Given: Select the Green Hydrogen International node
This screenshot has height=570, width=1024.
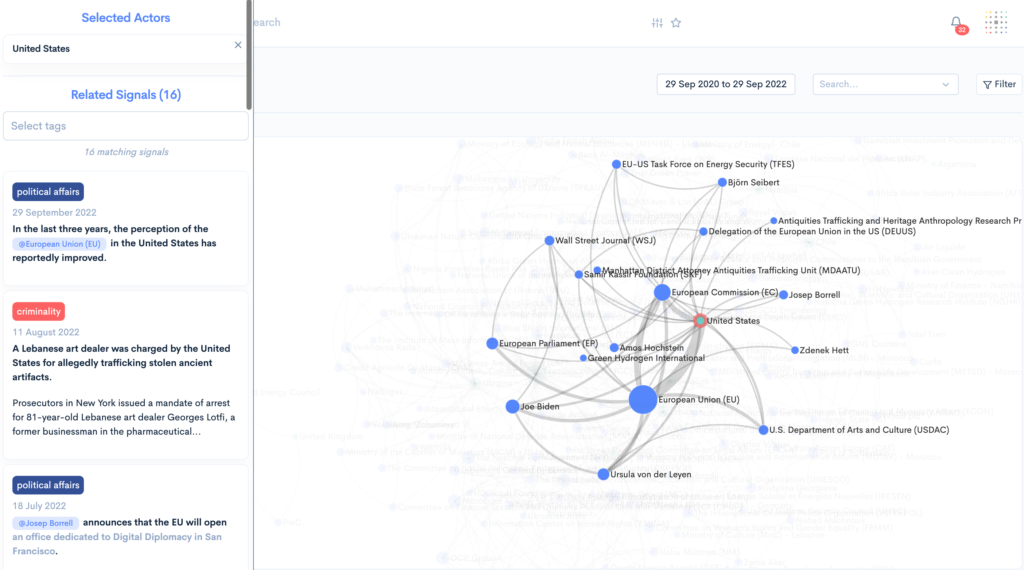Looking at the screenshot, I should [583, 358].
